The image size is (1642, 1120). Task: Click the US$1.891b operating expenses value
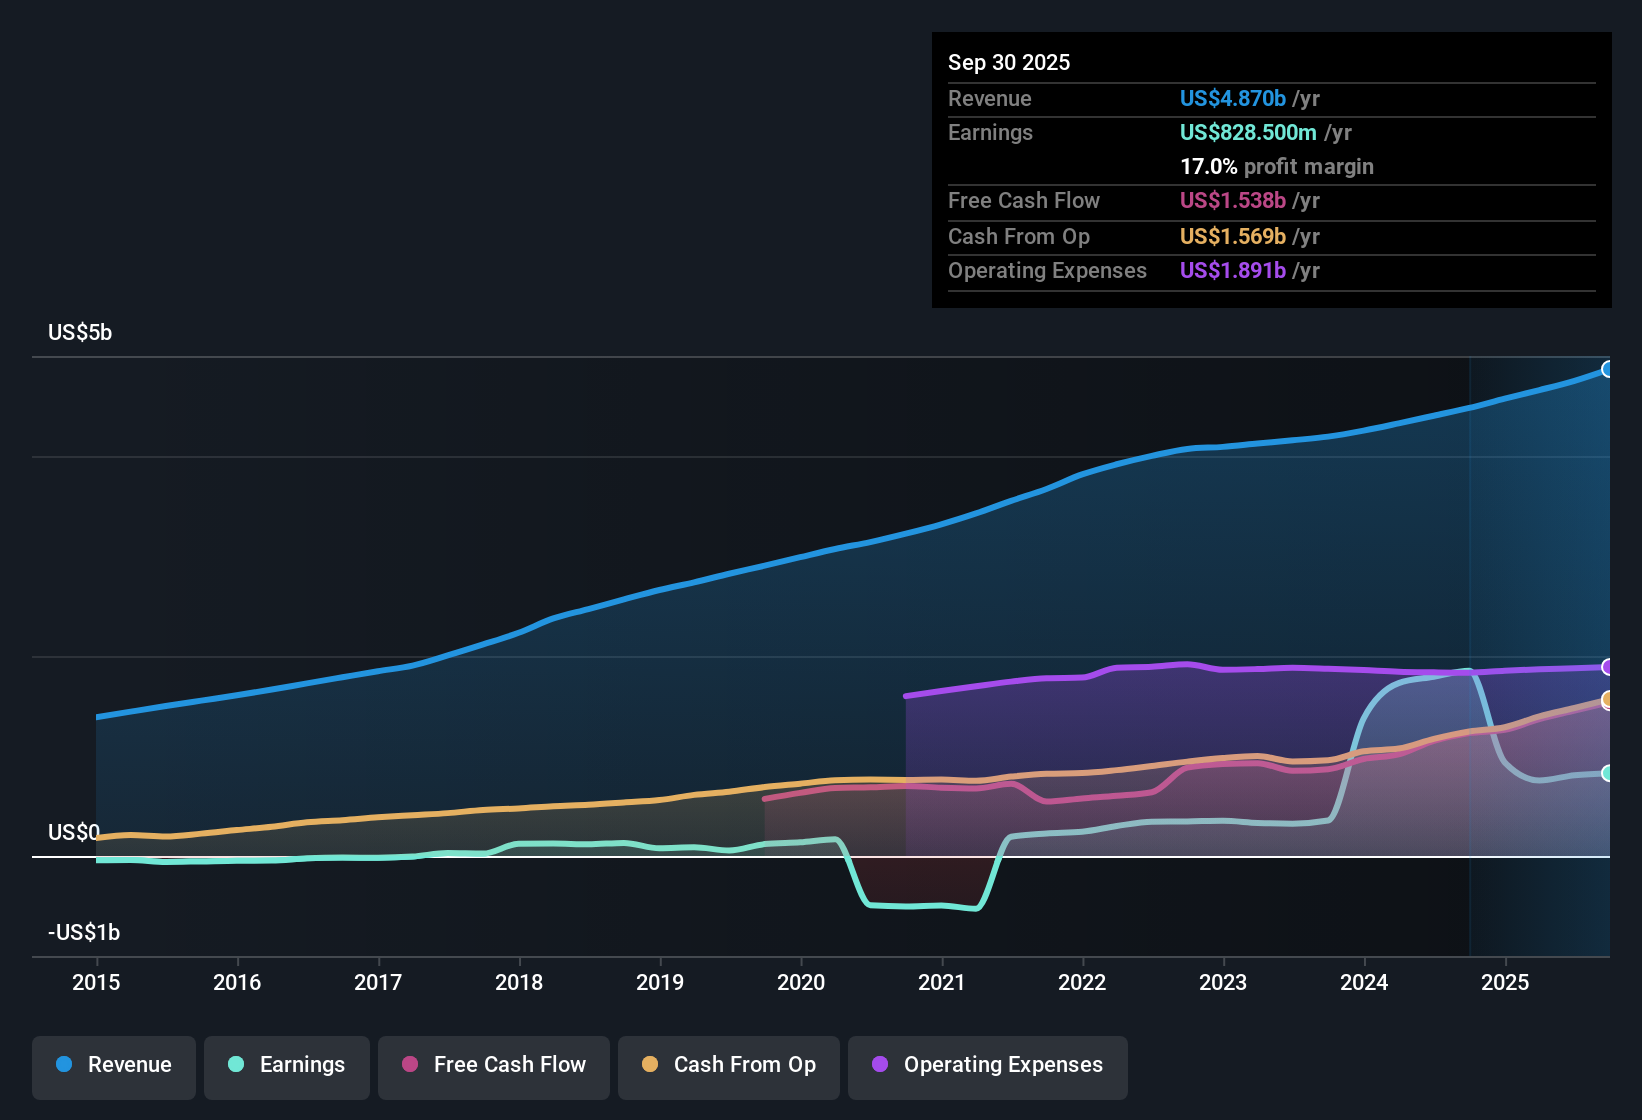(1233, 270)
